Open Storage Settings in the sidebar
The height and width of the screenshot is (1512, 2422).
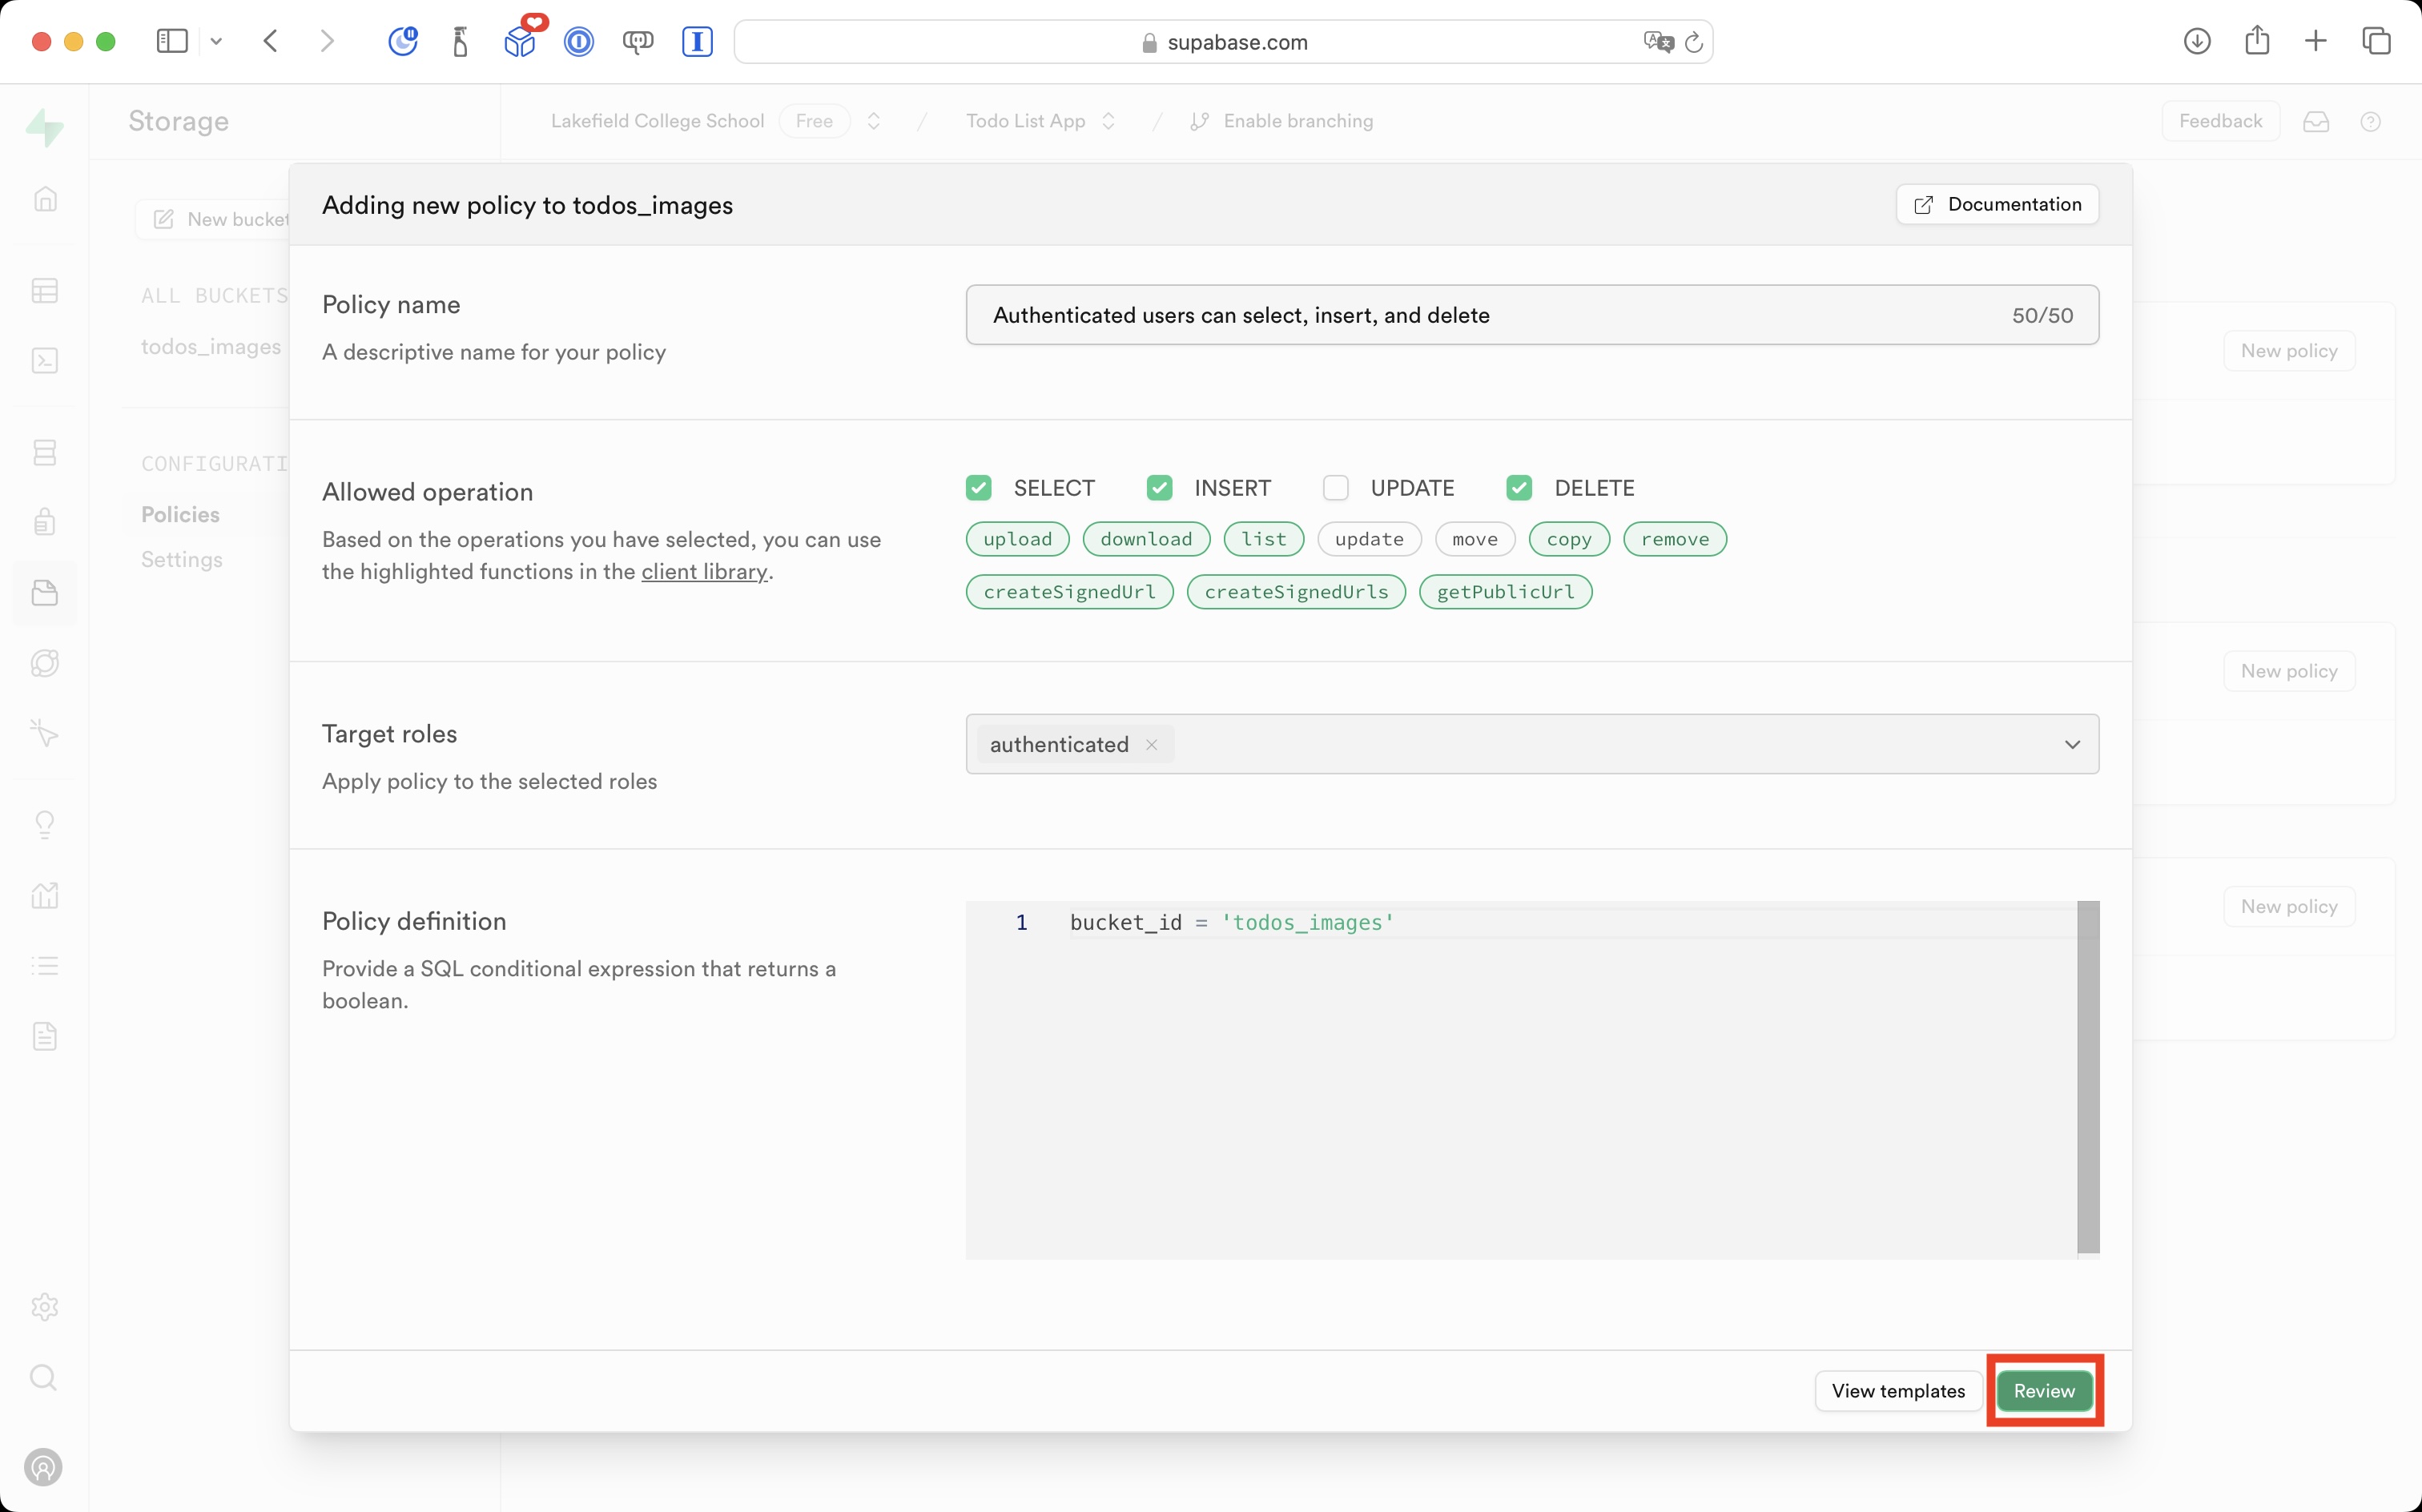(182, 559)
